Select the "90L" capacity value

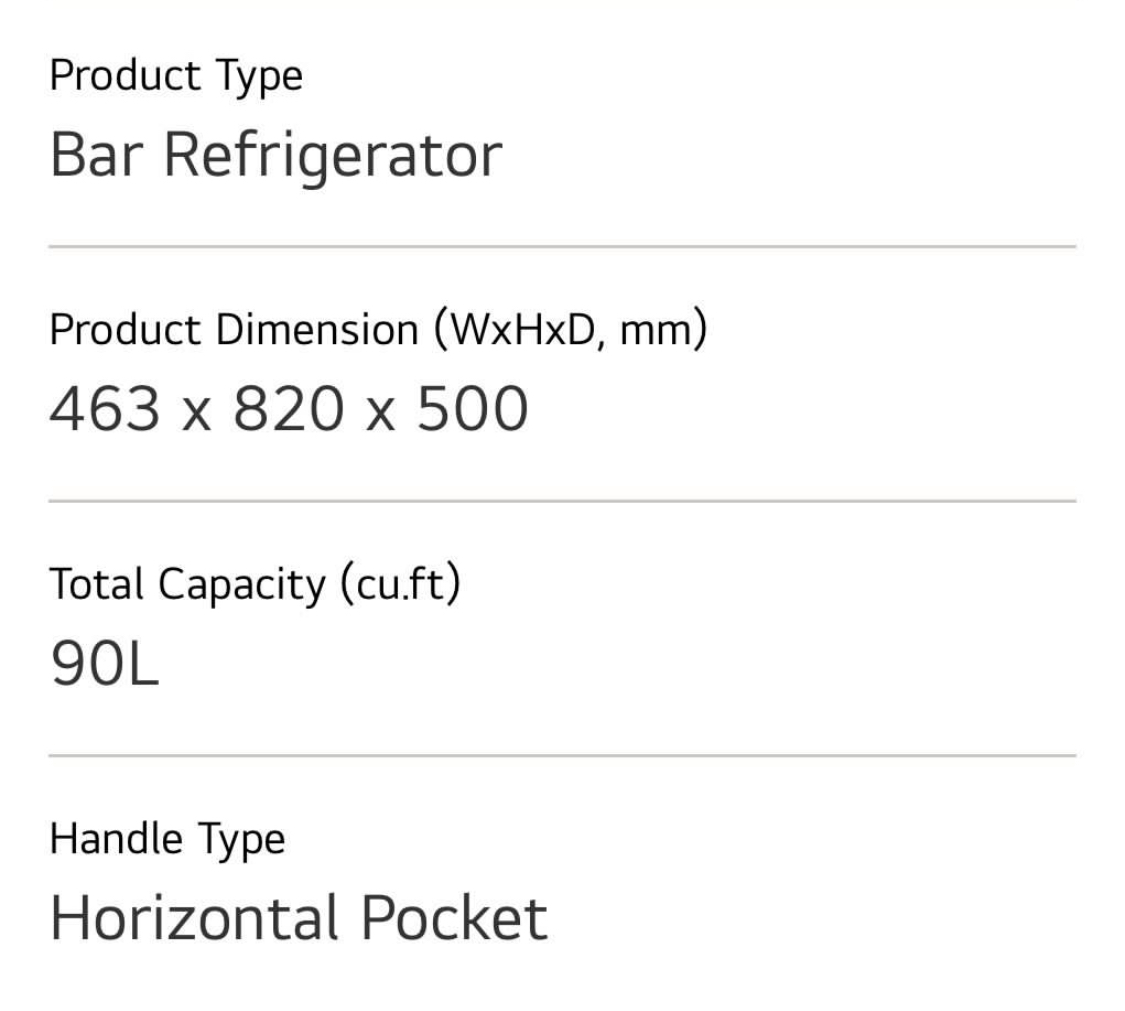click(x=104, y=664)
